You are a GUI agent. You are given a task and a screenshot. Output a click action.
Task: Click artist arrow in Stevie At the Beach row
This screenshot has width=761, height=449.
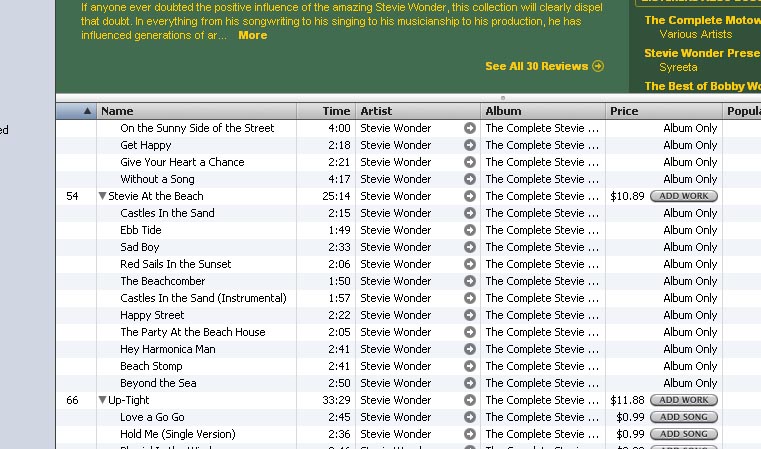(469, 196)
